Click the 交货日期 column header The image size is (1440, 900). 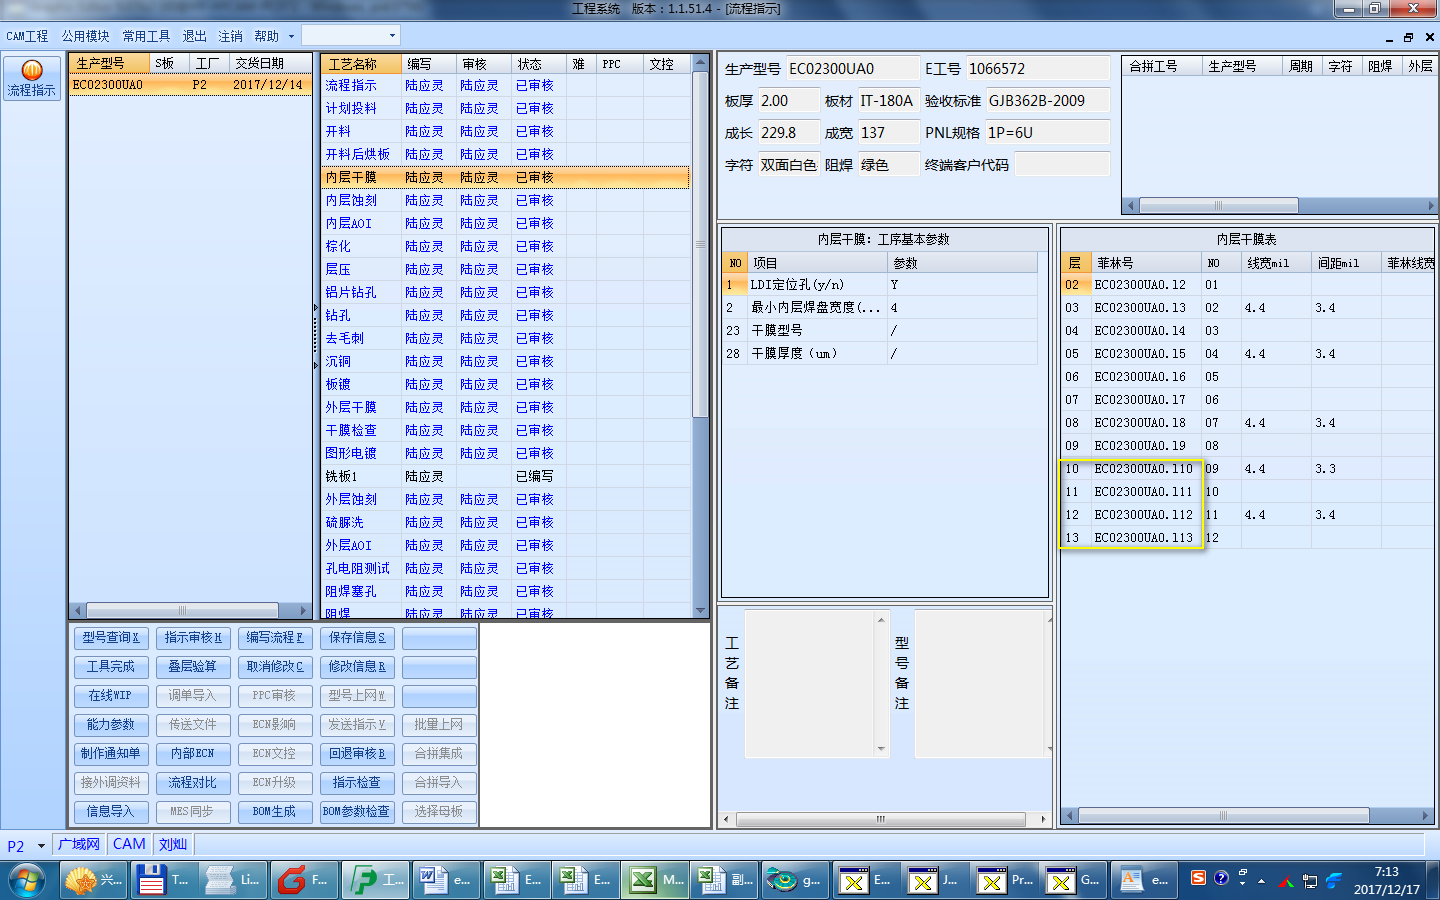(x=270, y=64)
